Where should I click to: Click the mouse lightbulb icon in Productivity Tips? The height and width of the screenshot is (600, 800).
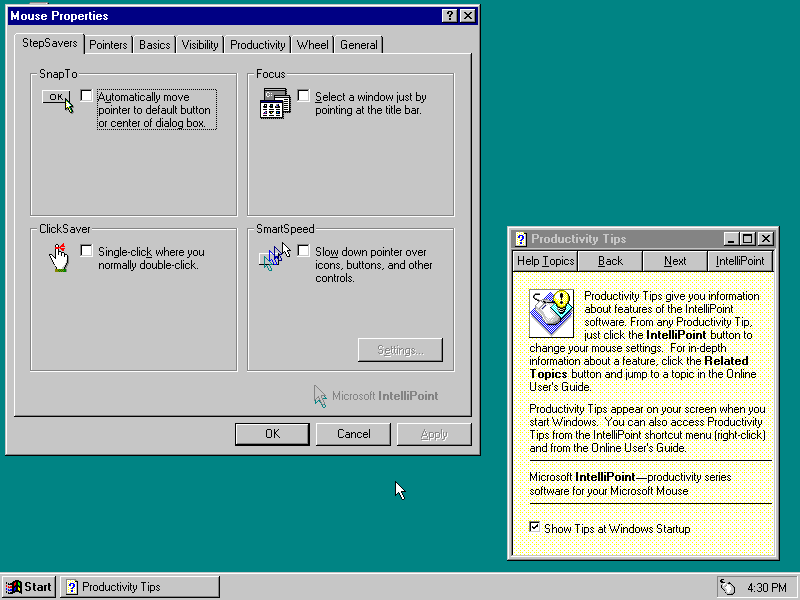pos(552,313)
